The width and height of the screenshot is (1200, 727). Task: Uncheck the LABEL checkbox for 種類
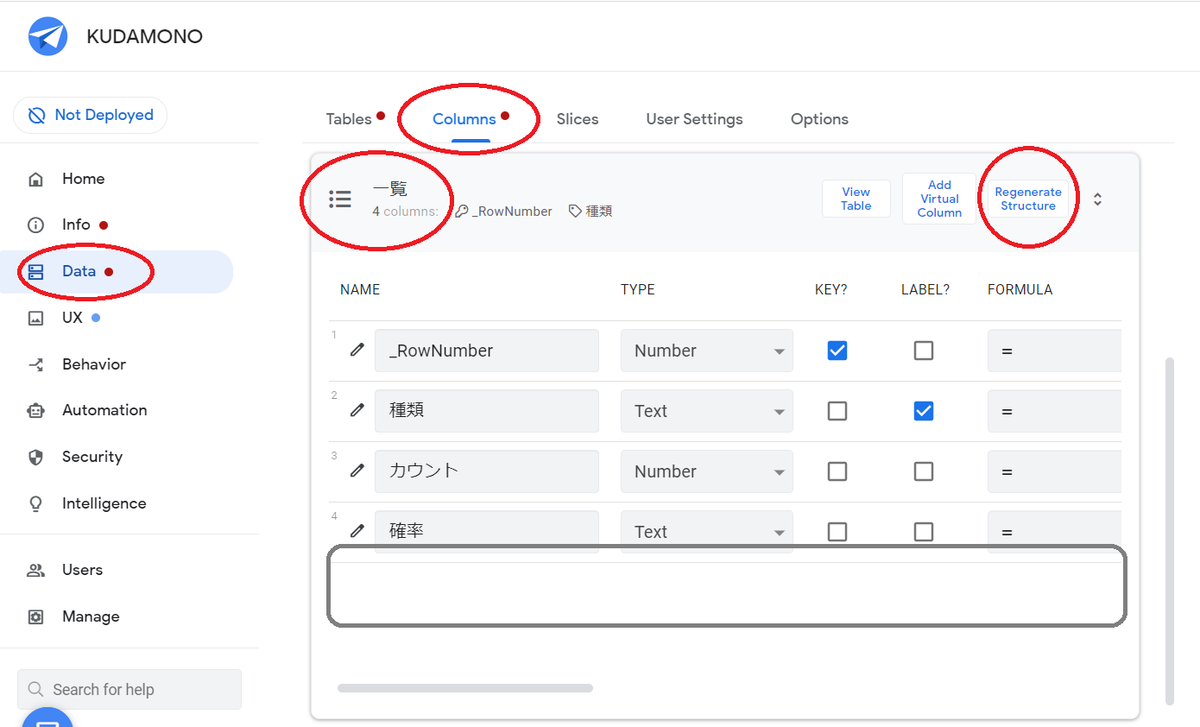tap(923, 410)
